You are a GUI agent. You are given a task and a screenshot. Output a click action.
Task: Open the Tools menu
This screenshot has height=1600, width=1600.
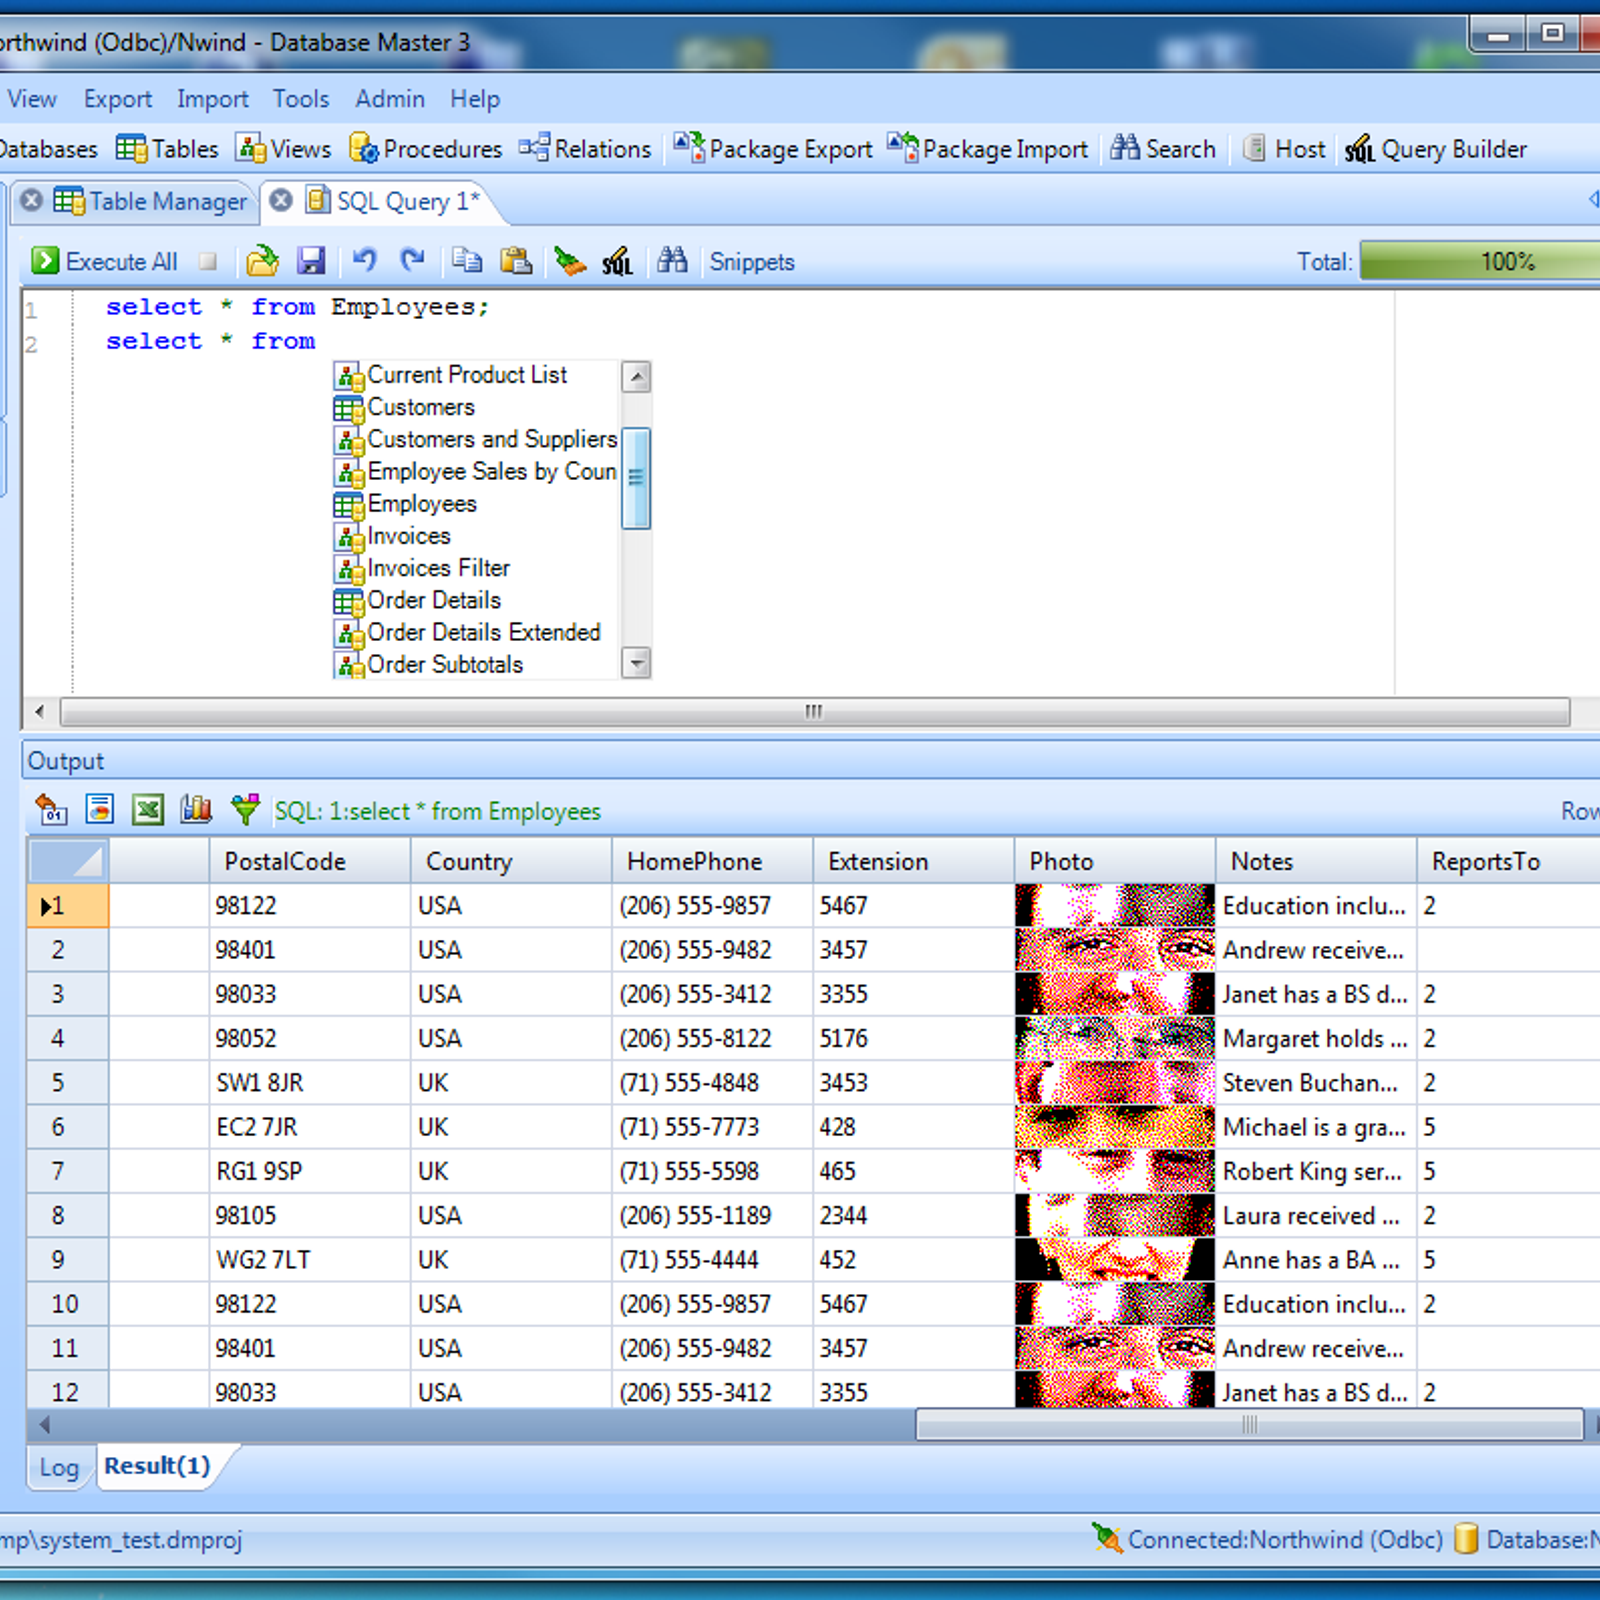(301, 99)
